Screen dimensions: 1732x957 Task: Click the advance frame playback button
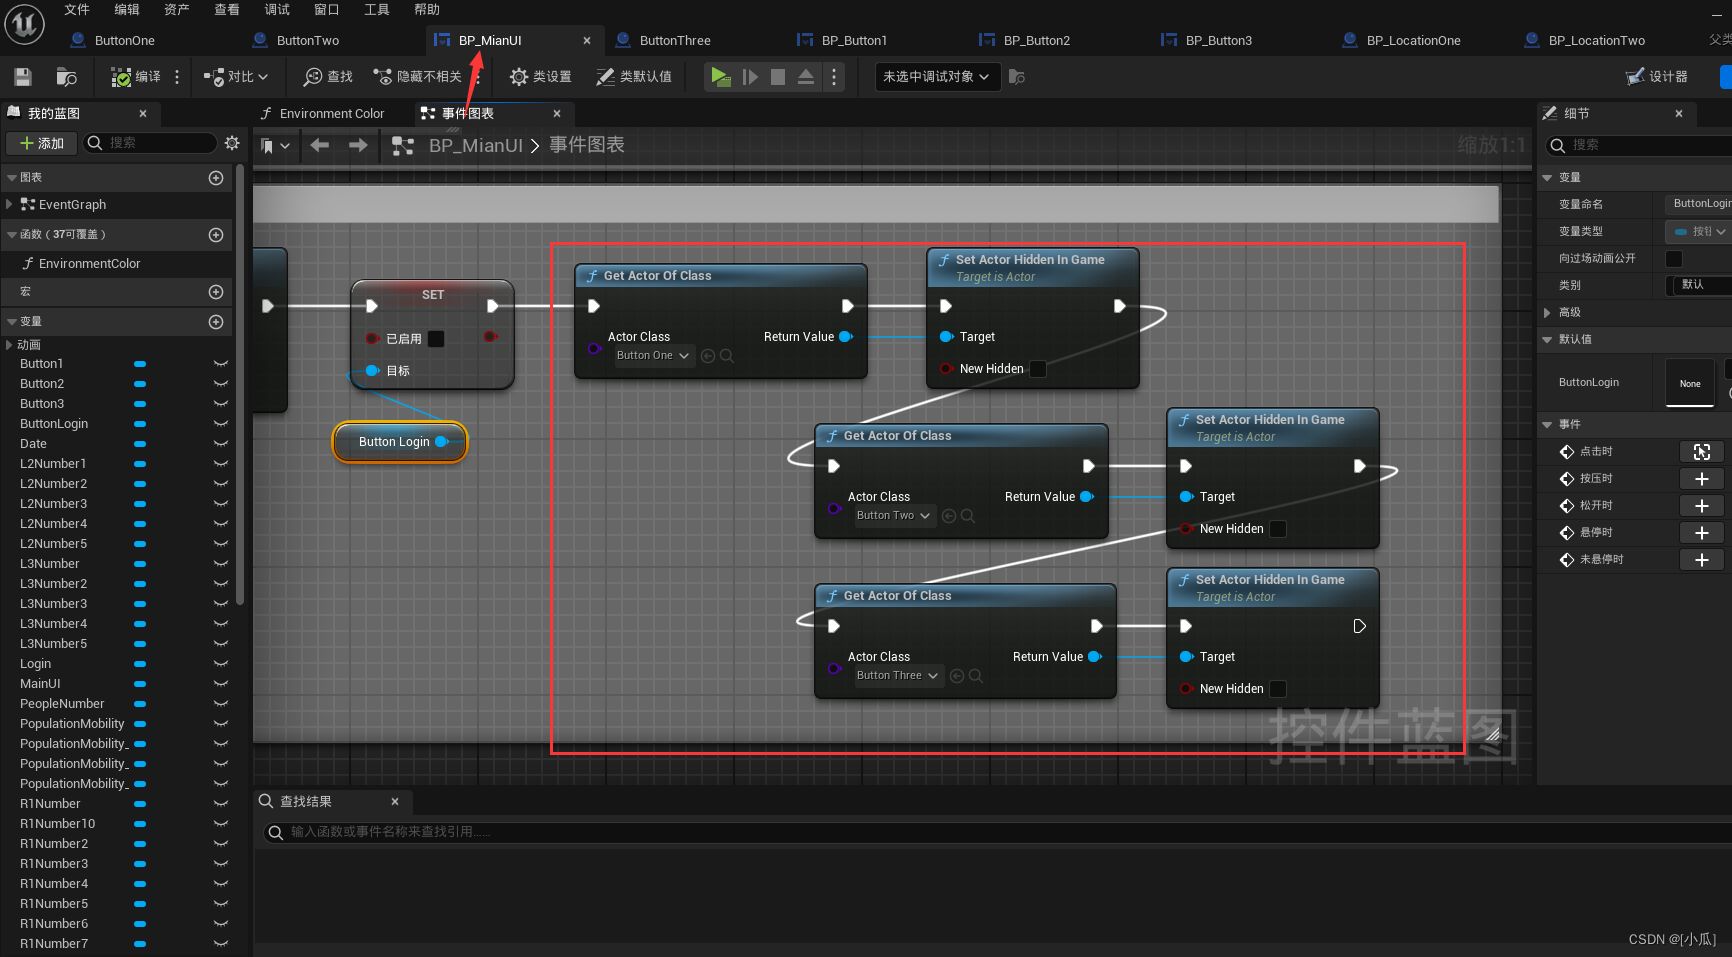pos(750,77)
